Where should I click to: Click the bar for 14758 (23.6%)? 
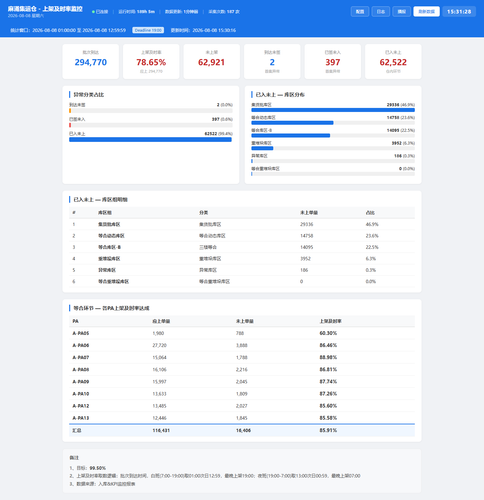click(x=292, y=123)
